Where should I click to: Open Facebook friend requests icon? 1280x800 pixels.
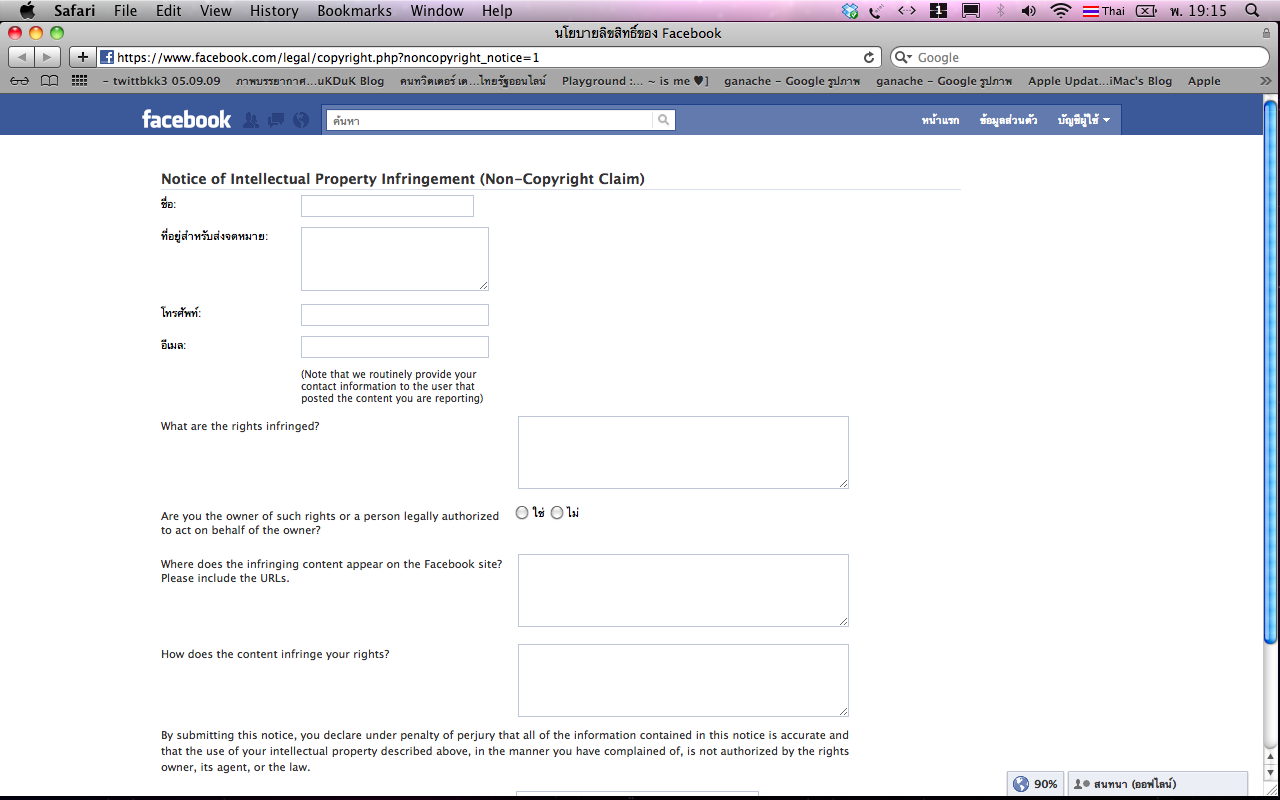251,120
